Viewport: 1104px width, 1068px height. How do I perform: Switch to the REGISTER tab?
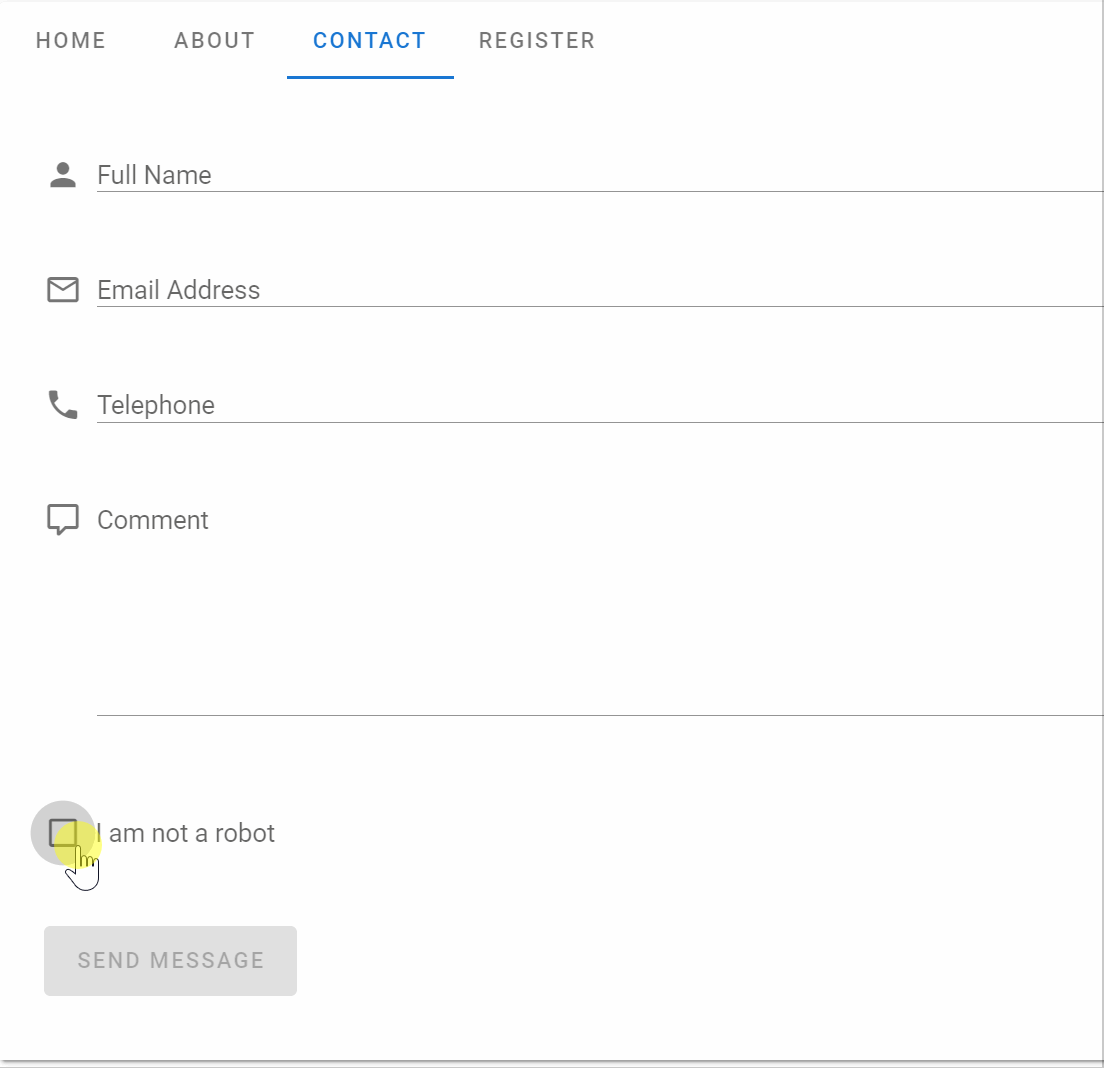point(537,41)
